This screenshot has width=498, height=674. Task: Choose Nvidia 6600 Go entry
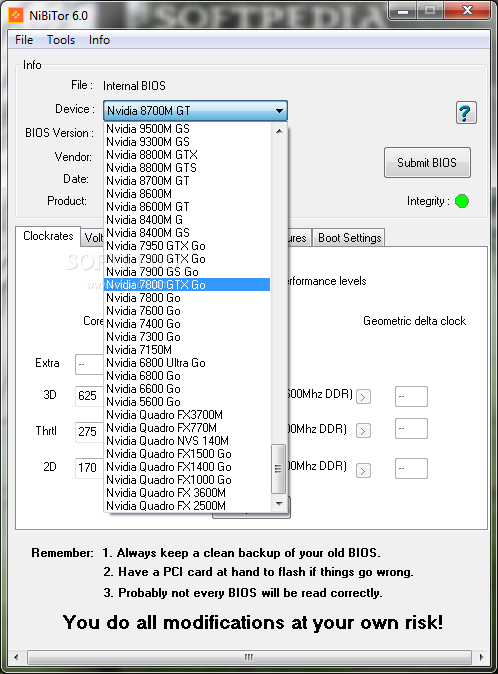coord(187,389)
